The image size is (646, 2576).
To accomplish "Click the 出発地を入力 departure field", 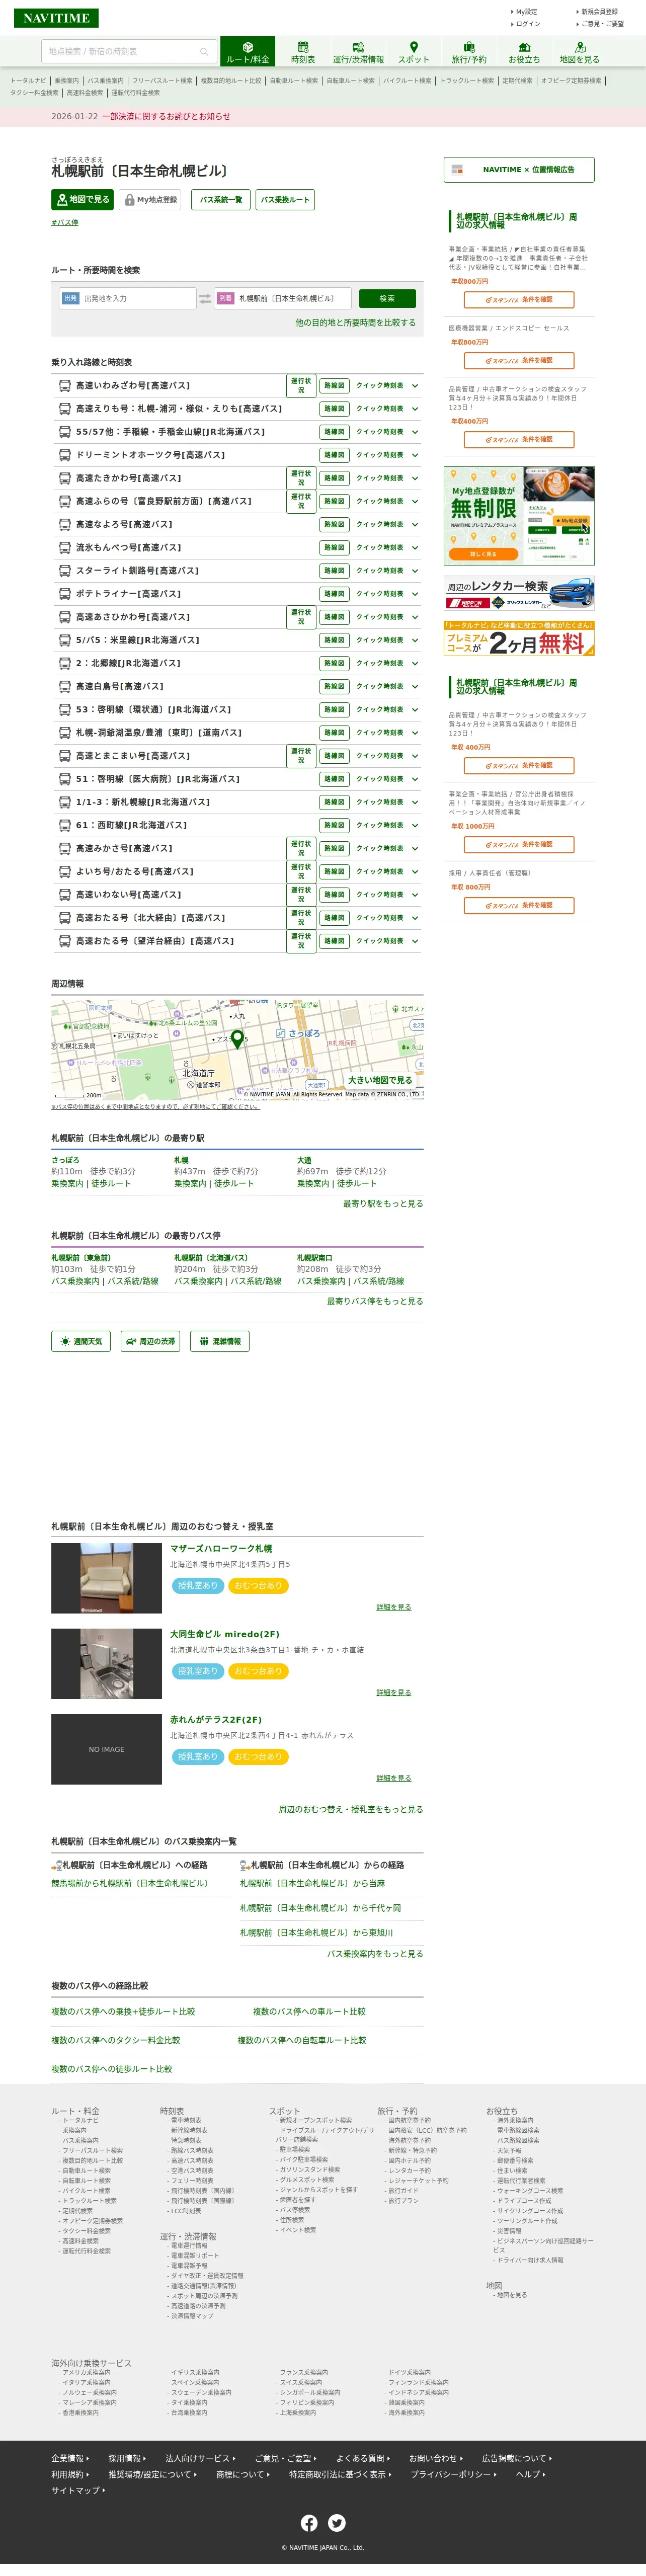I will pos(128,298).
